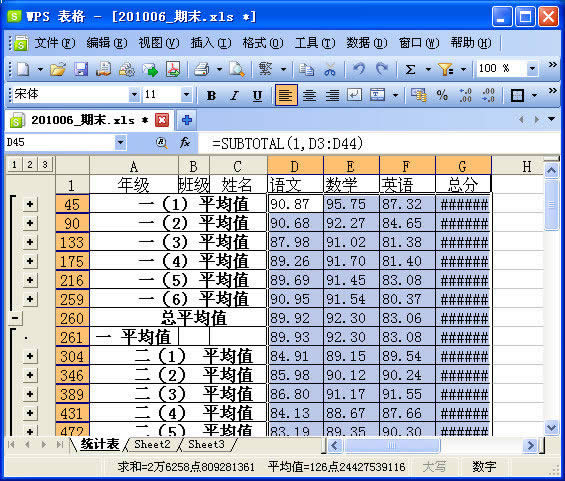The image size is (565, 481).
Task: Open the zoom percentage dropdown
Action: tap(532, 68)
